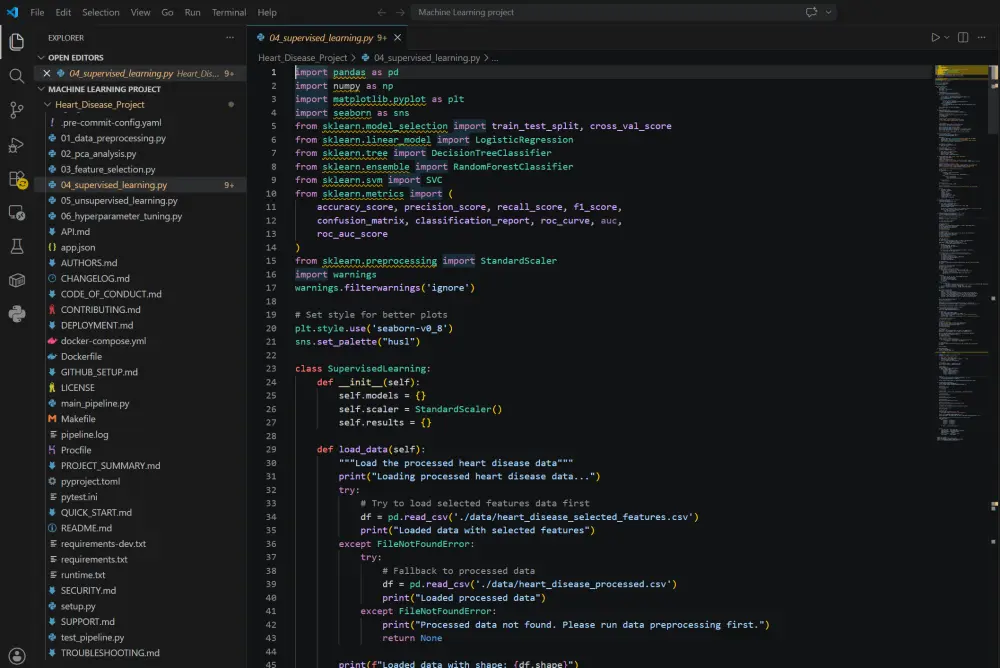
Task: Open the Run and Debug view
Action: coord(17,145)
